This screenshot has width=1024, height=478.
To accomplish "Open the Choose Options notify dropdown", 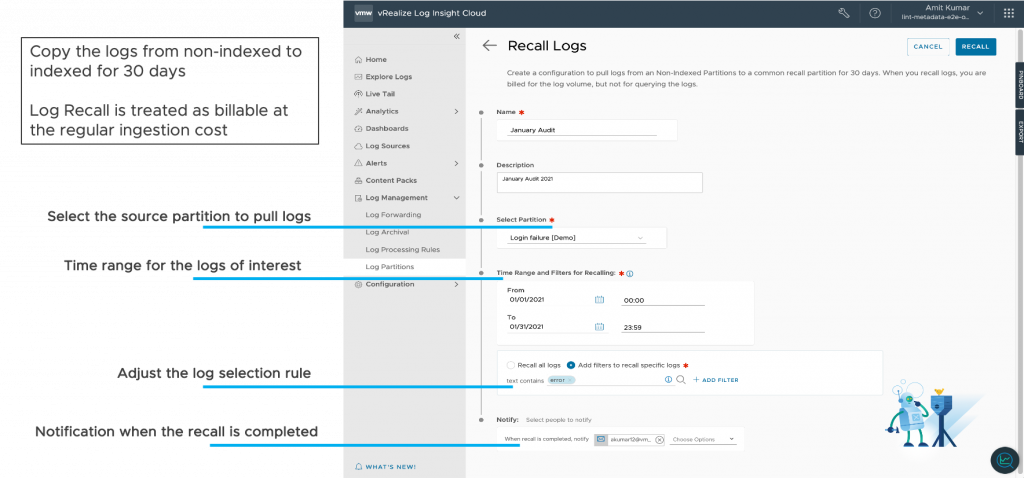I will coord(703,439).
